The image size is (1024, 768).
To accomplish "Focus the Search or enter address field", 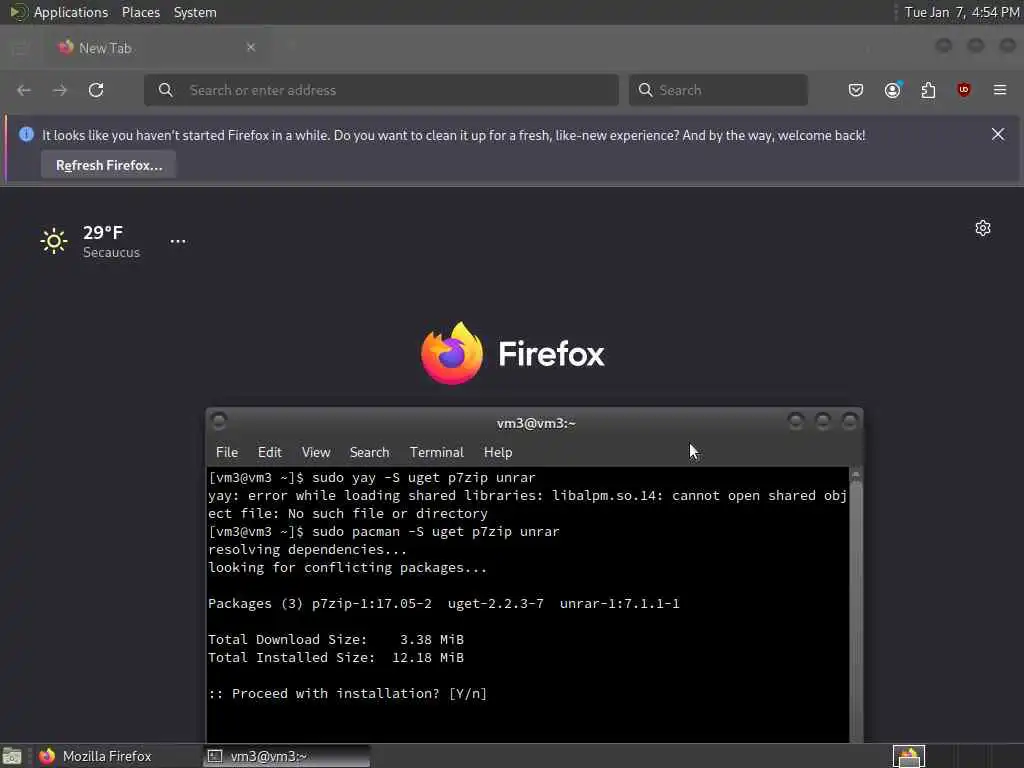I will 381,90.
